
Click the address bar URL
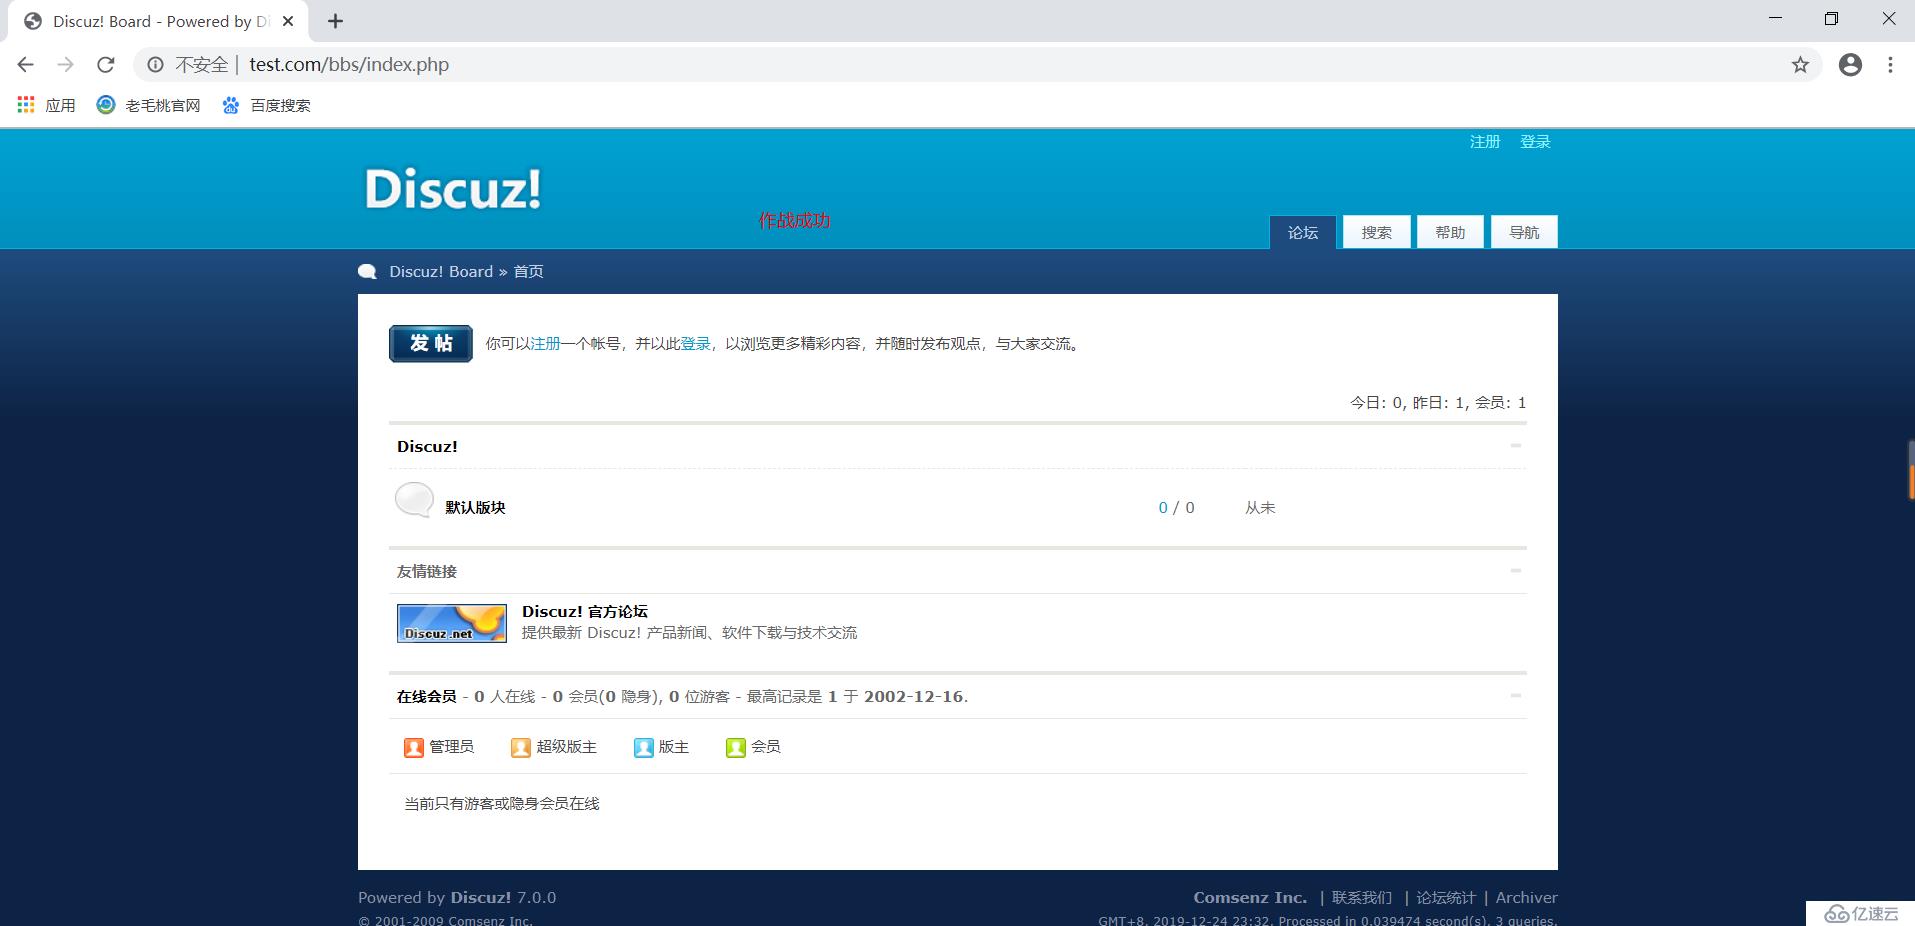(349, 65)
